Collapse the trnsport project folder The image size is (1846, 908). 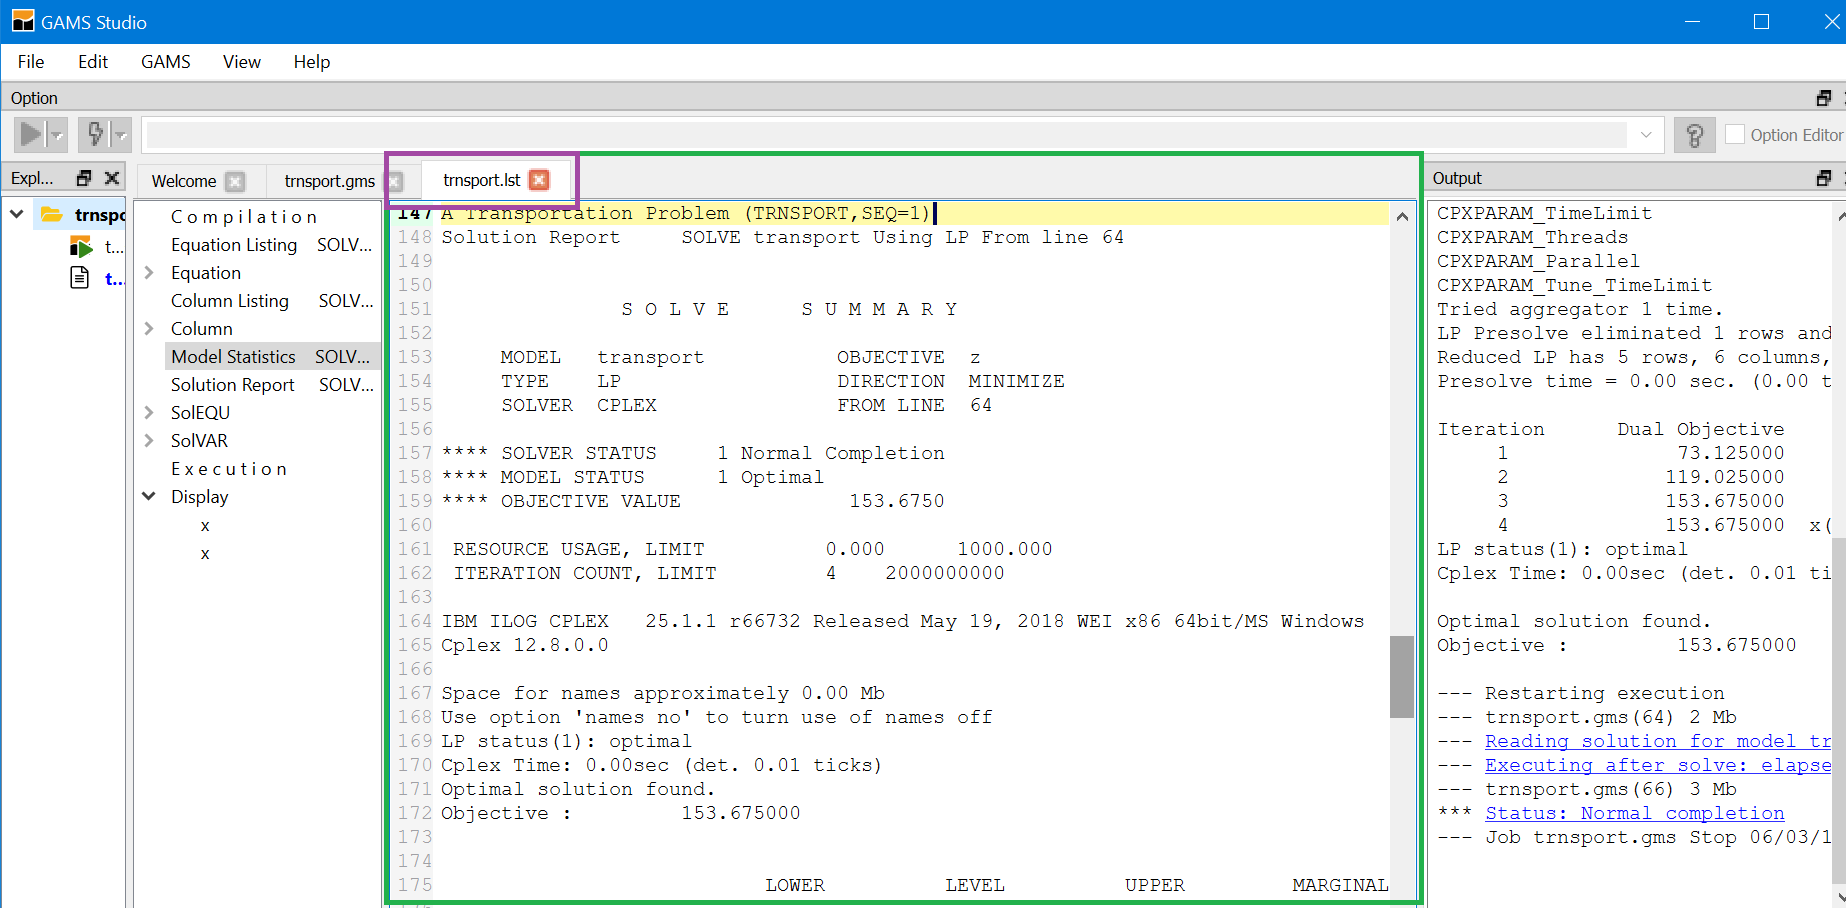(x=17, y=214)
